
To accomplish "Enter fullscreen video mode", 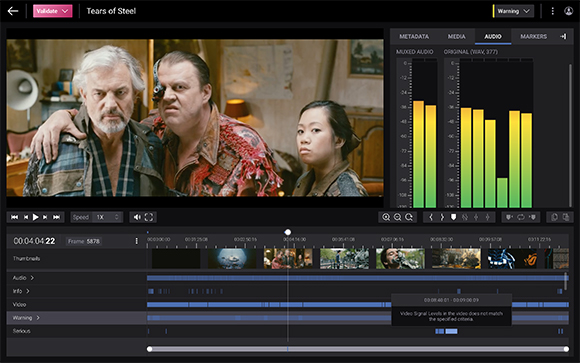I will tap(149, 217).
